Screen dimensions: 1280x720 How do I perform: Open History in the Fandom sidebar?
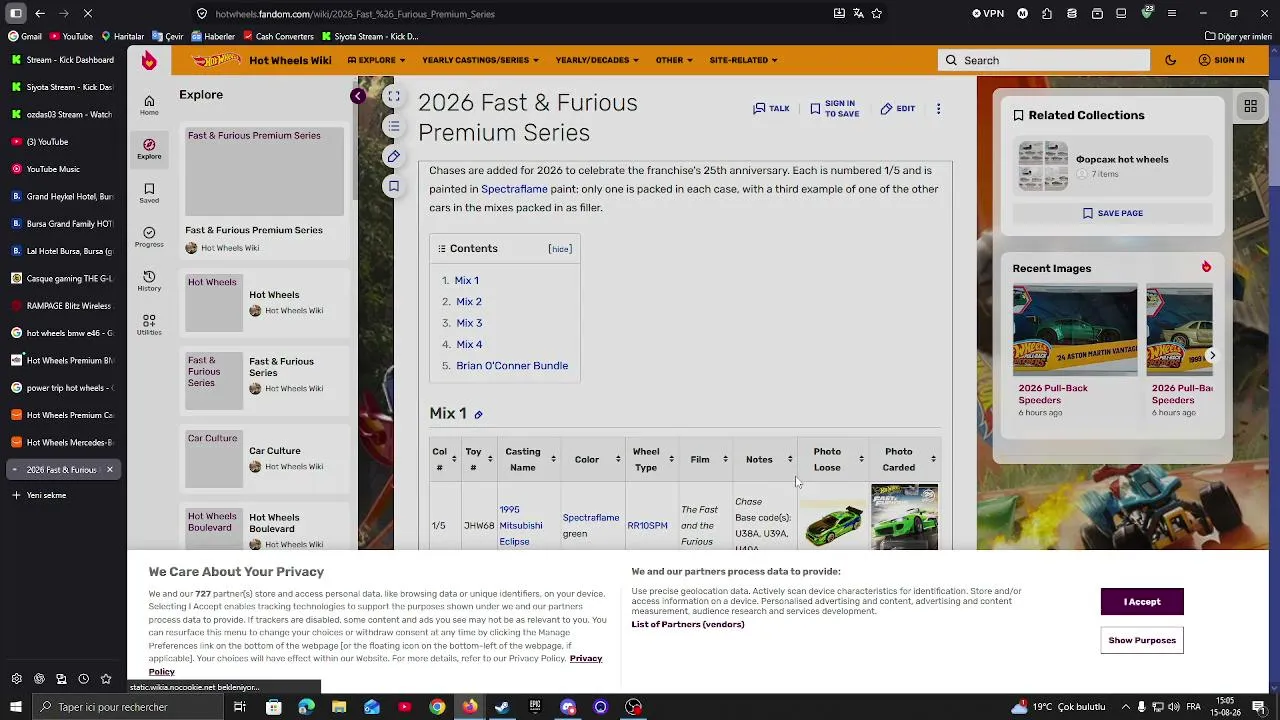(x=149, y=281)
